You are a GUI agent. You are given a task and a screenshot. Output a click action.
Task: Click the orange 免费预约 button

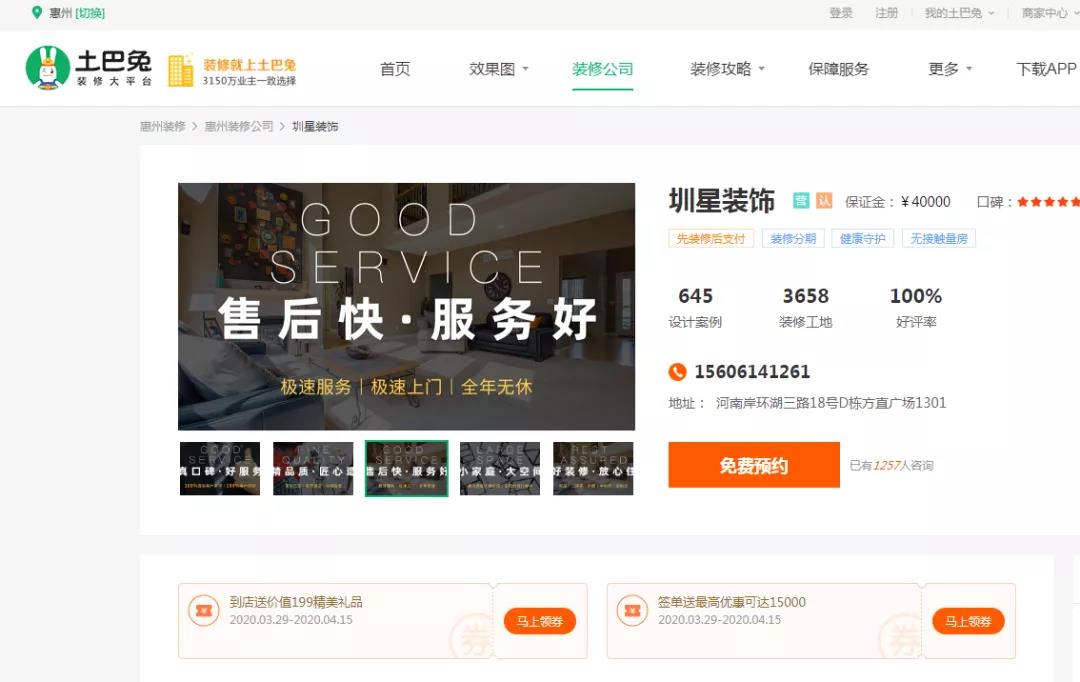753,465
